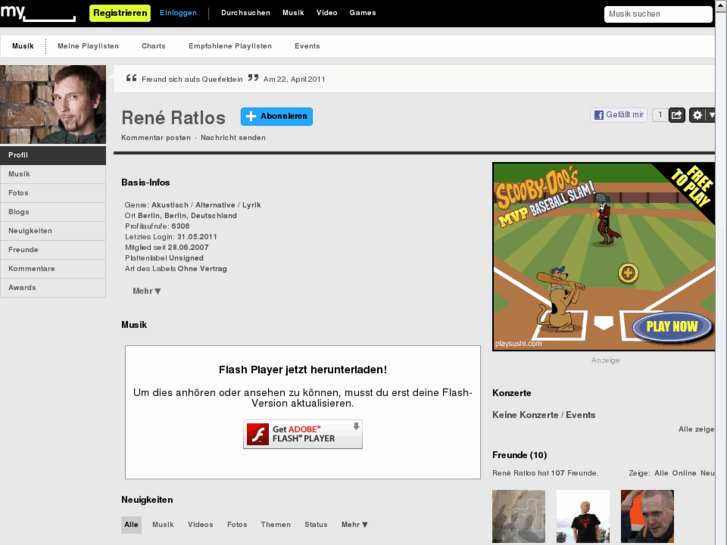Select Awards in sidebar

click(x=53, y=288)
